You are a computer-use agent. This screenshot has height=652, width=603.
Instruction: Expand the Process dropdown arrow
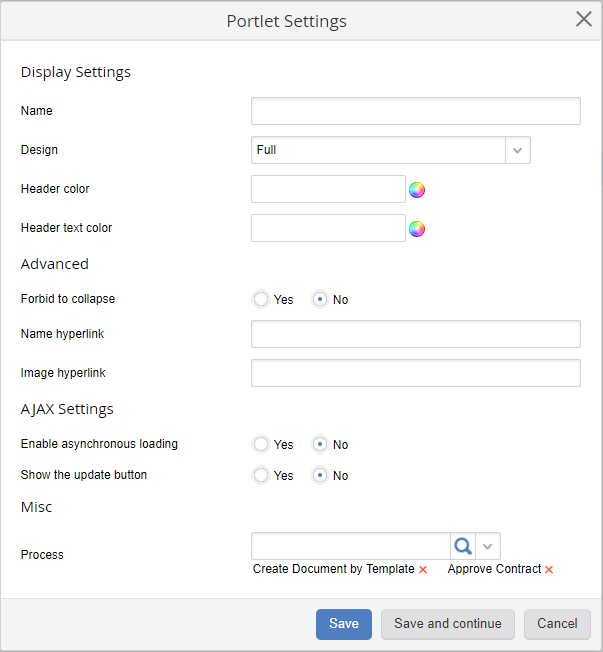coord(488,546)
